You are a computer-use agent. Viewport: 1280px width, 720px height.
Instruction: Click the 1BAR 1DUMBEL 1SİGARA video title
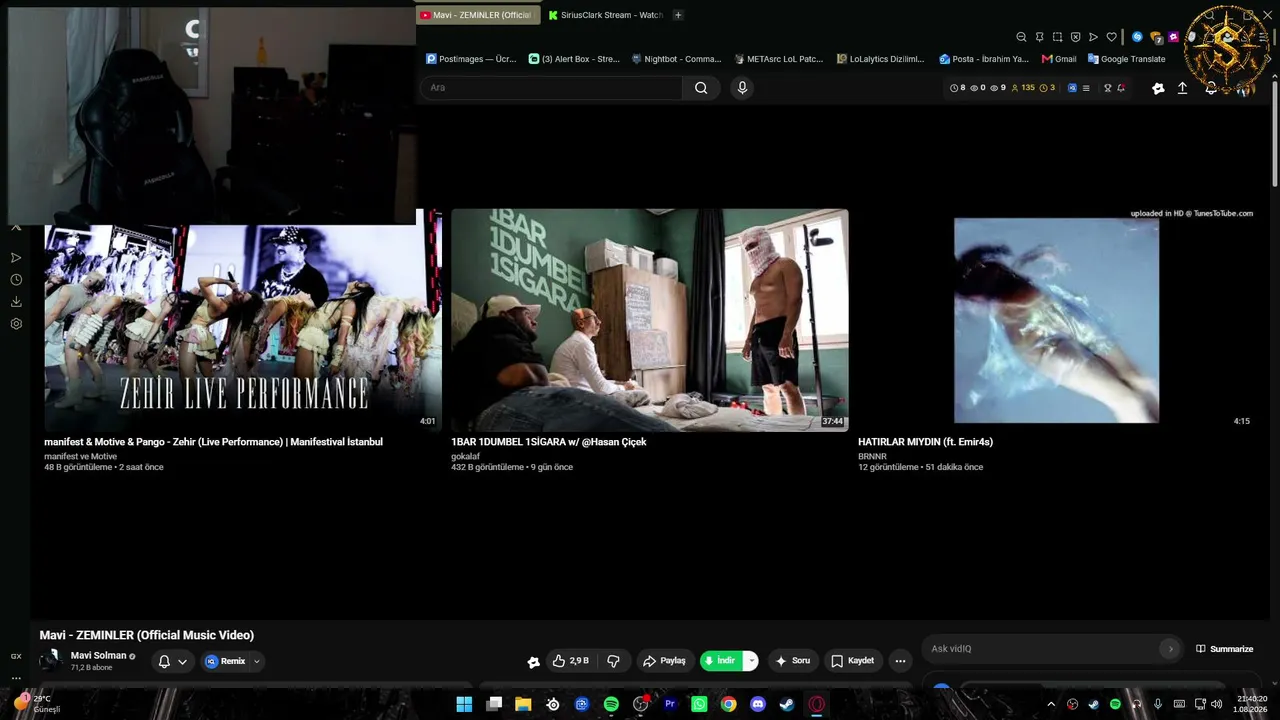[549, 442]
